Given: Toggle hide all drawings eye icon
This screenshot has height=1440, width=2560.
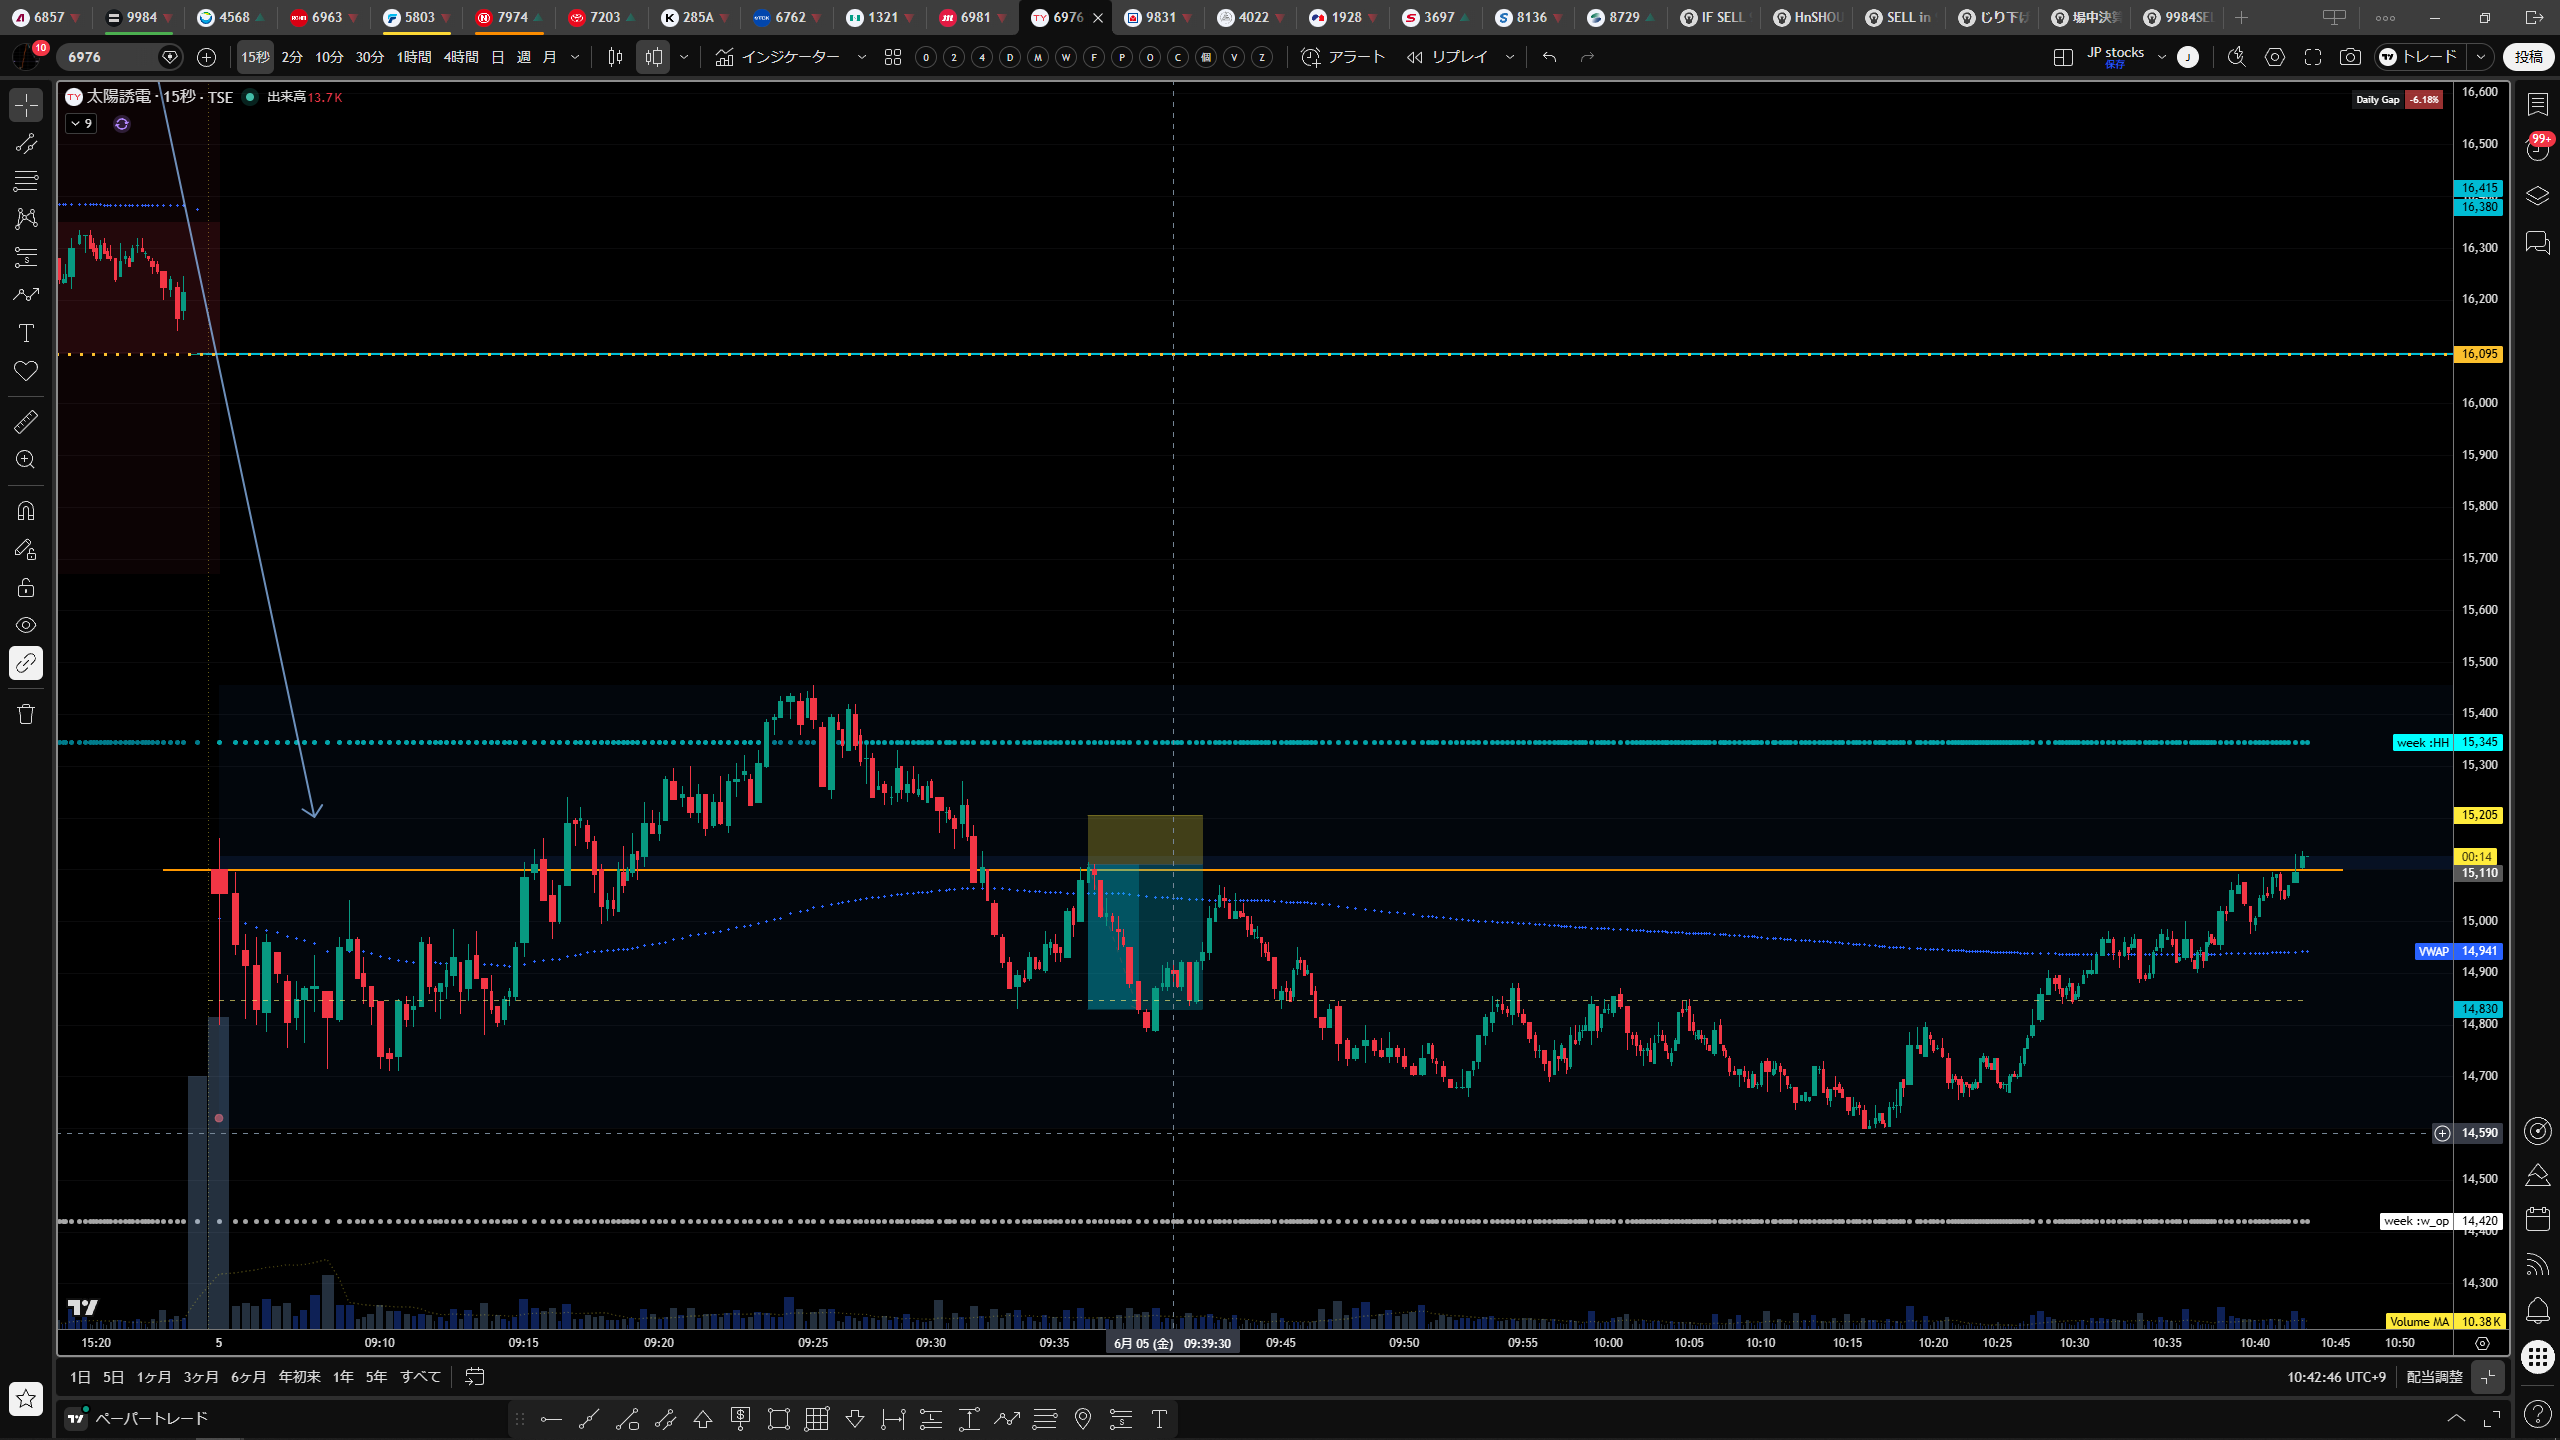Looking at the screenshot, I should (x=26, y=625).
